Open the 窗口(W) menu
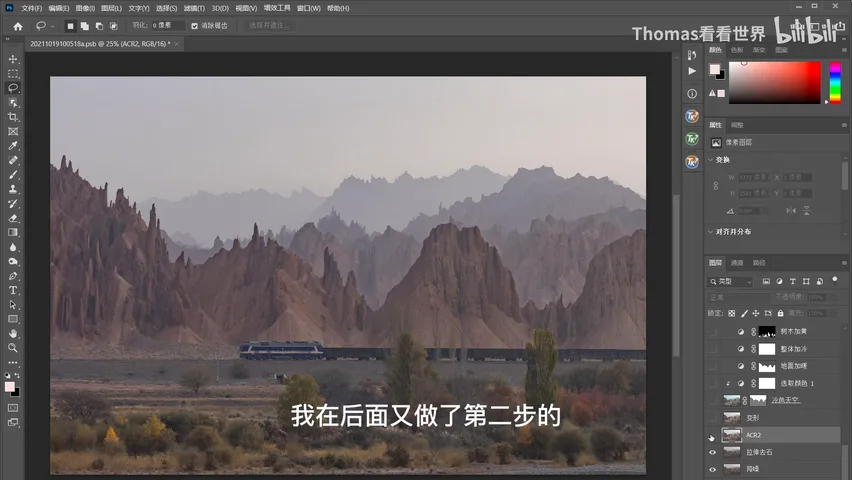 (x=309, y=8)
